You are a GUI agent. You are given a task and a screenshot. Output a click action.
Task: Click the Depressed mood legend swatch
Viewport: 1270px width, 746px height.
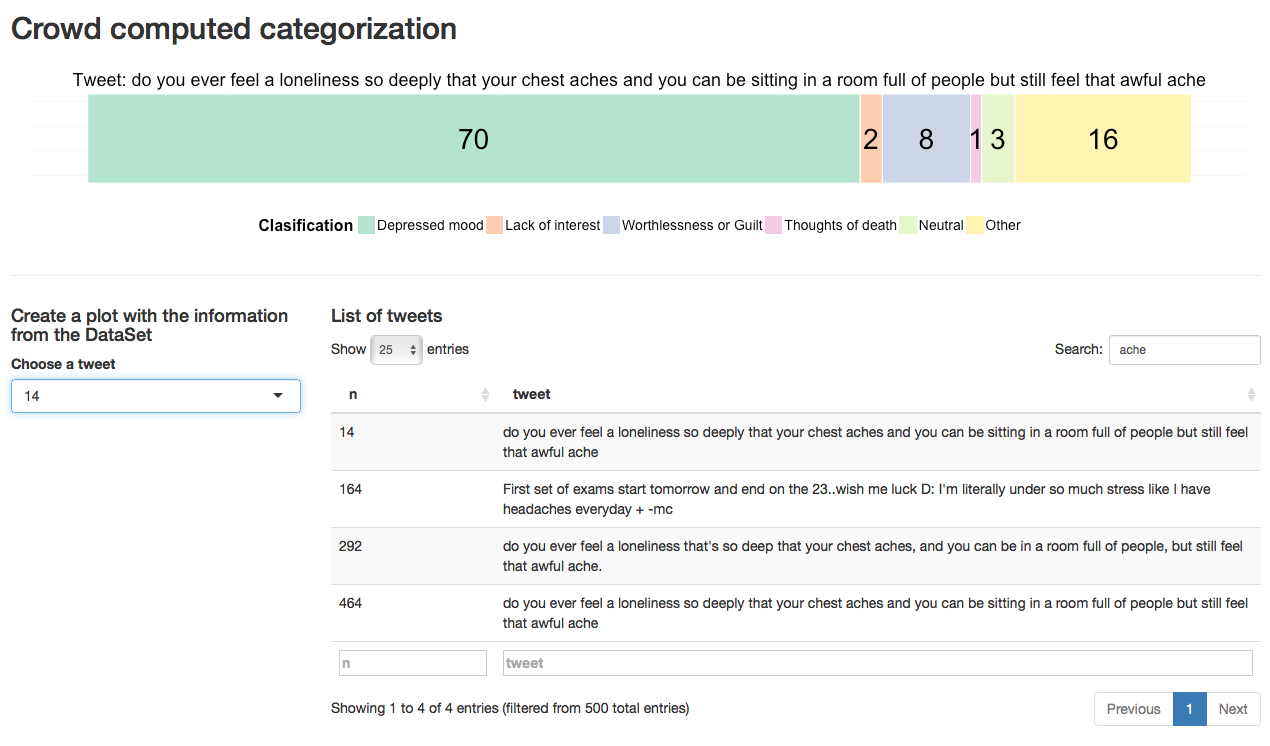tap(367, 225)
